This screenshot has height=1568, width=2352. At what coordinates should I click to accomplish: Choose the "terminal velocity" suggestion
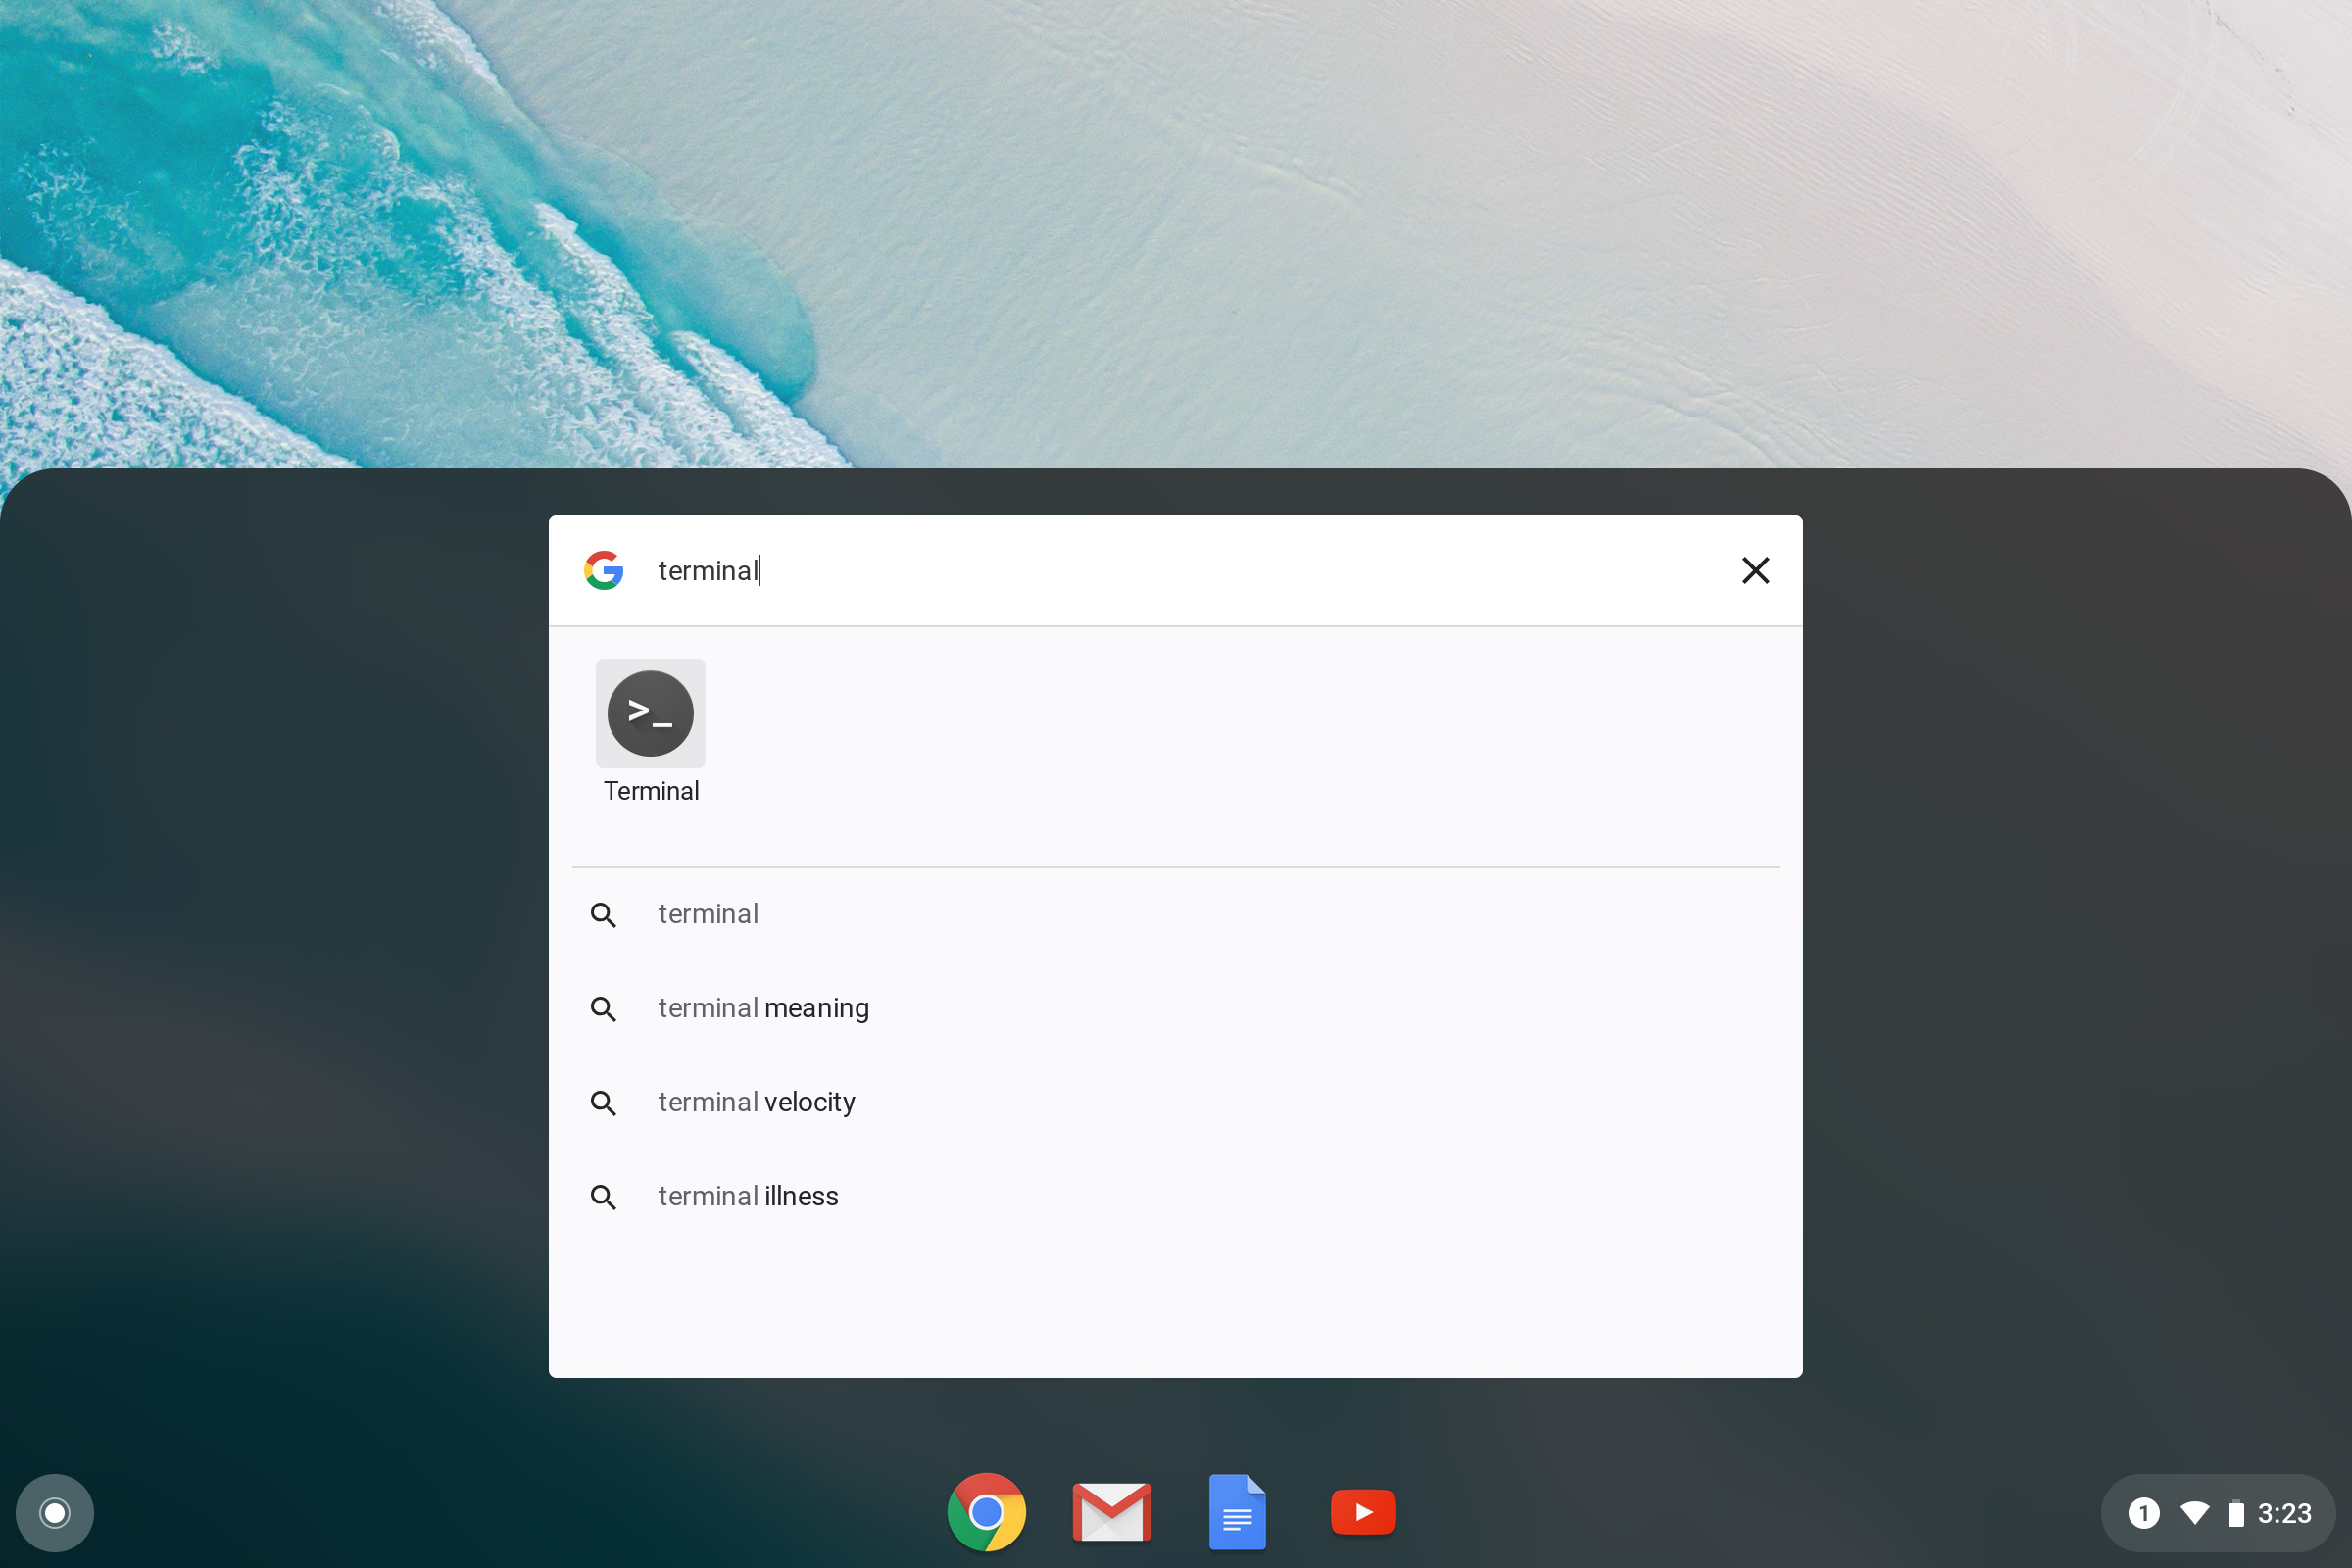click(x=756, y=1102)
